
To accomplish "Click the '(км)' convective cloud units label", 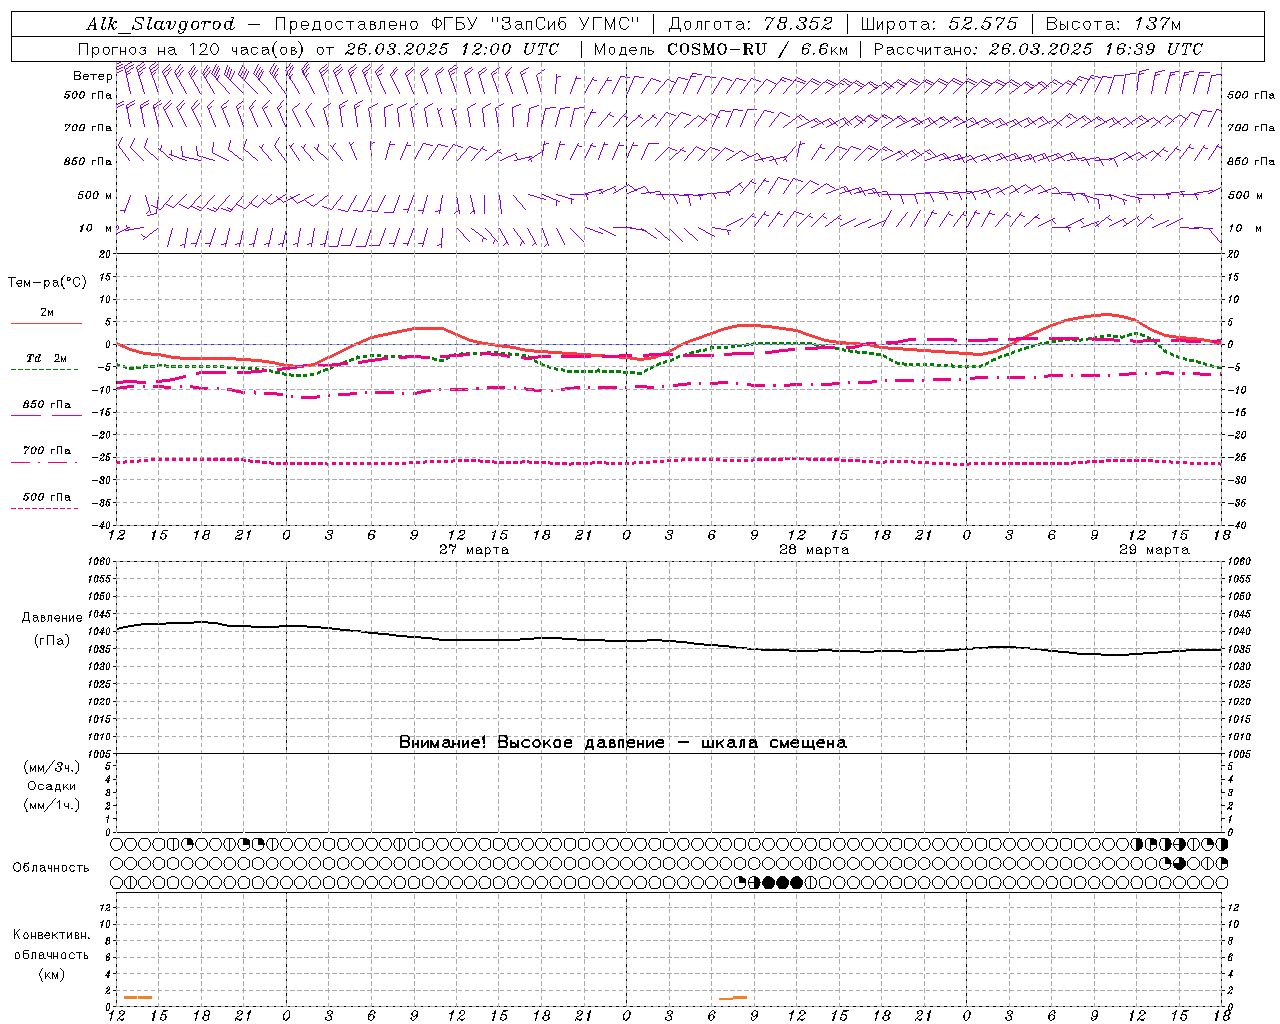I will coord(52,974).
